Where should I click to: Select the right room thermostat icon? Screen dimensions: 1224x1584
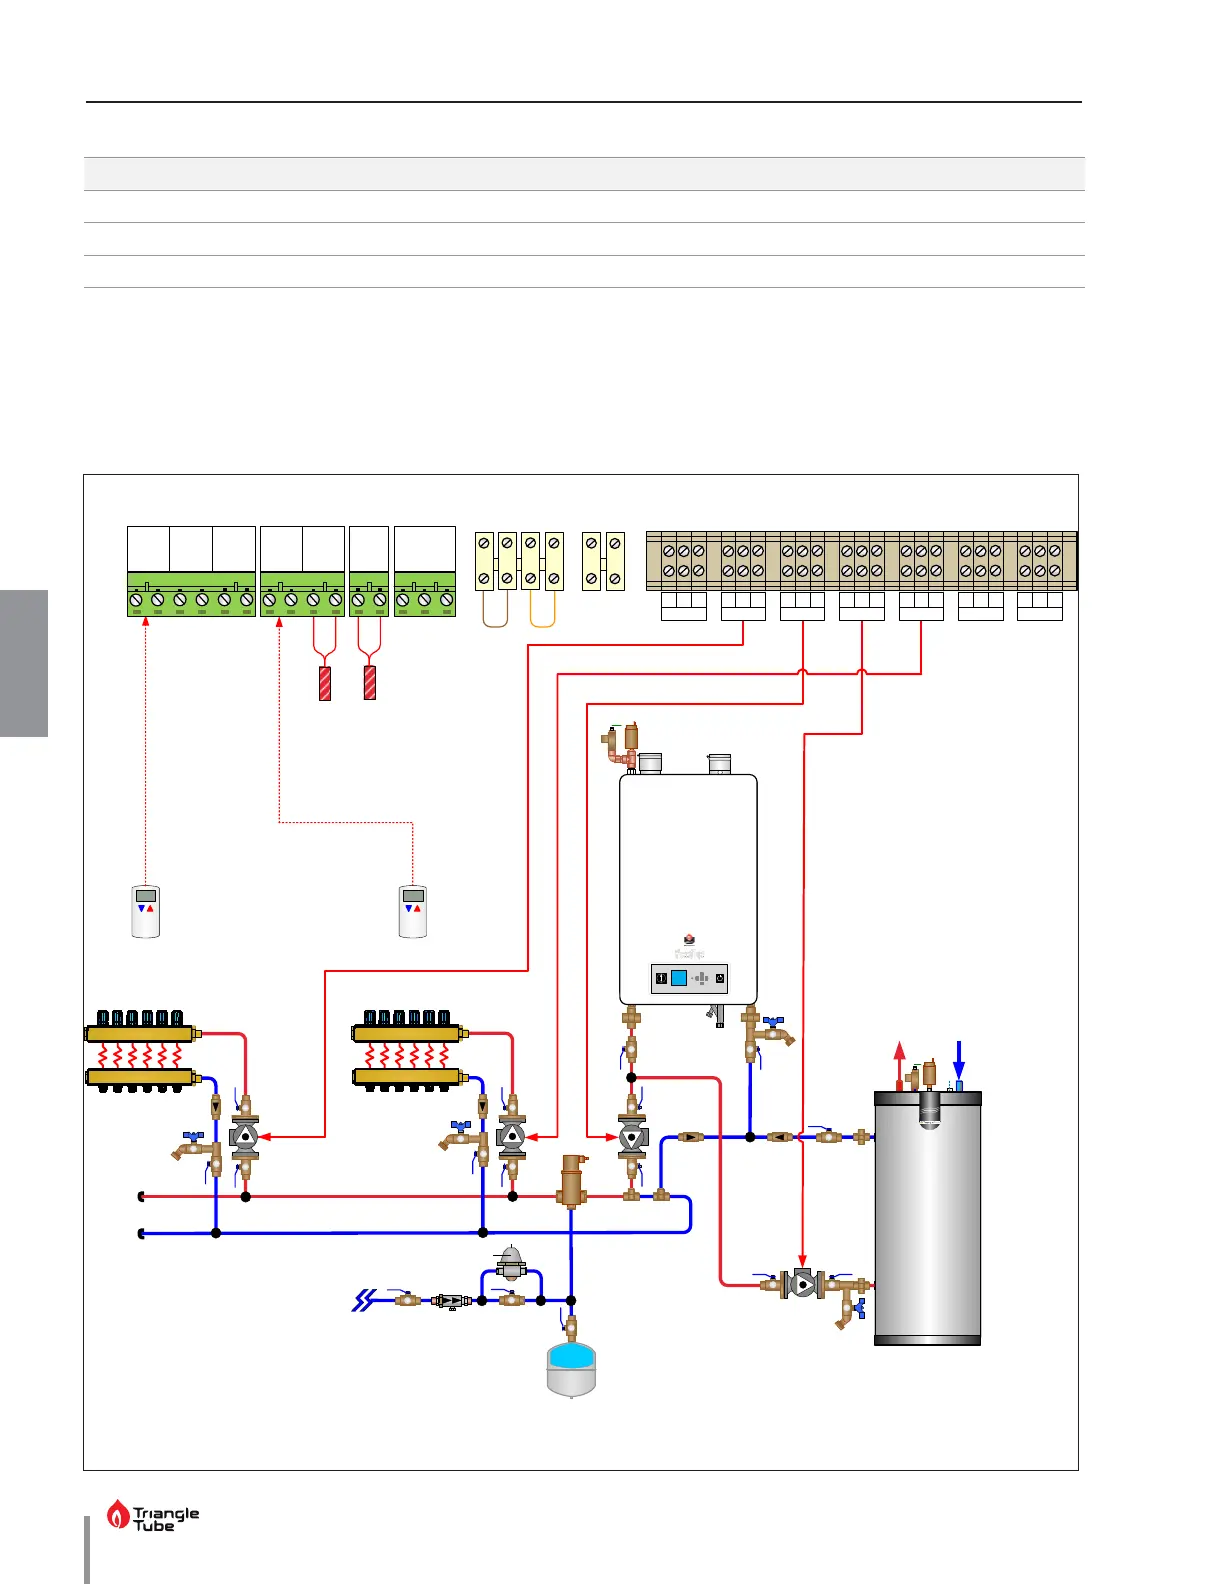click(413, 911)
